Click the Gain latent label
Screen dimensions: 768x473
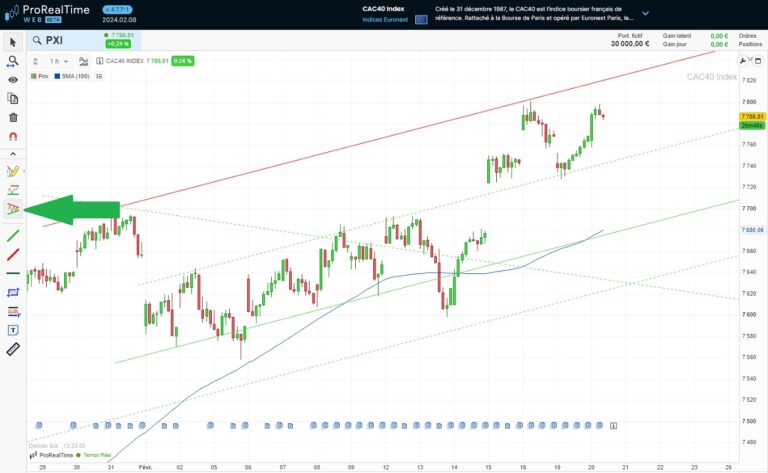677,36
